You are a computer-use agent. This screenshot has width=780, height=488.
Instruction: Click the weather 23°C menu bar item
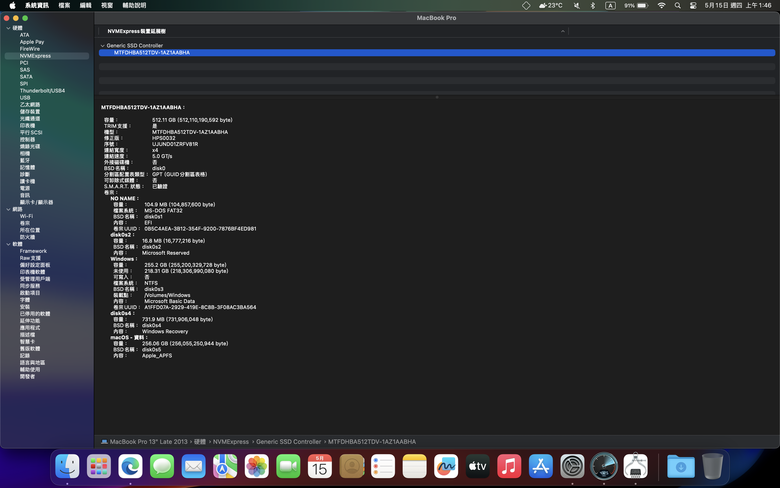click(551, 5)
